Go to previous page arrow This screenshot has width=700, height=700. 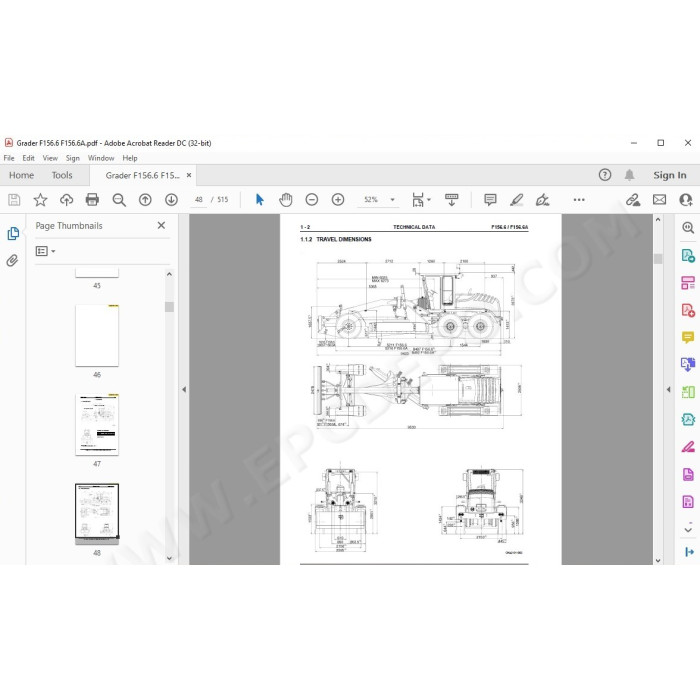[x=145, y=200]
